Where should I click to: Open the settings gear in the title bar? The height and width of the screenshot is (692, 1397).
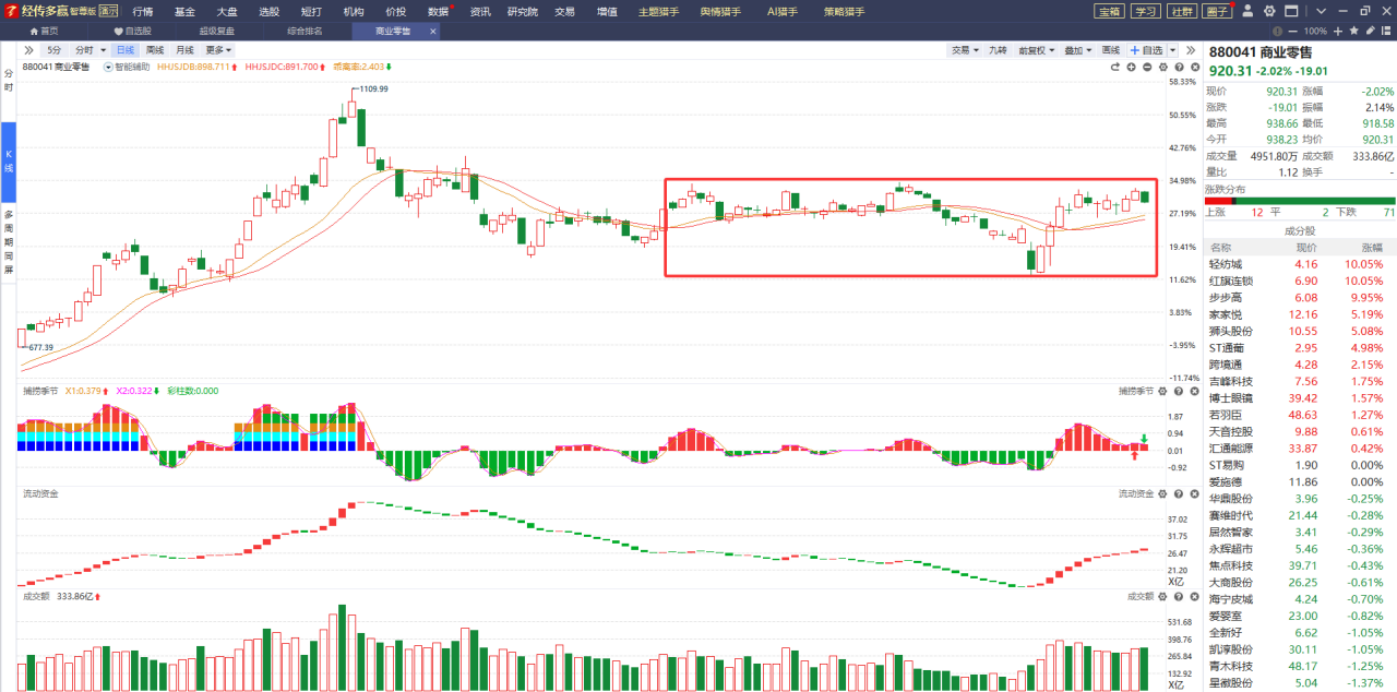[1269, 11]
